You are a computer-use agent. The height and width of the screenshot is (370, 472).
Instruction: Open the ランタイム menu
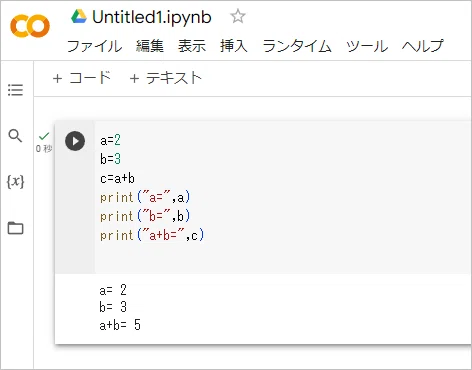coord(297,46)
